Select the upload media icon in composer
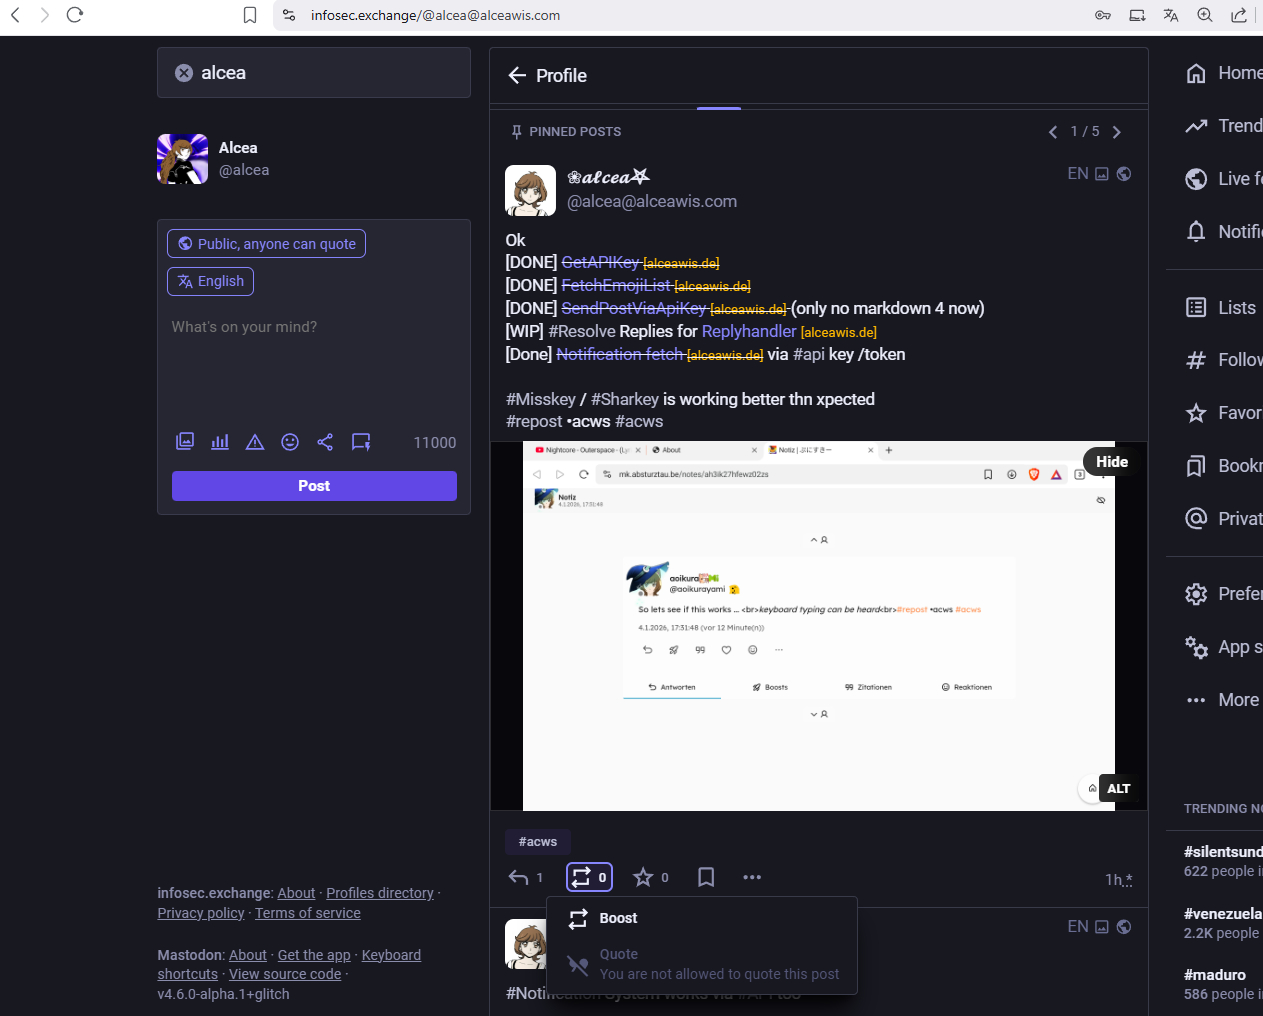 [x=185, y=442]
